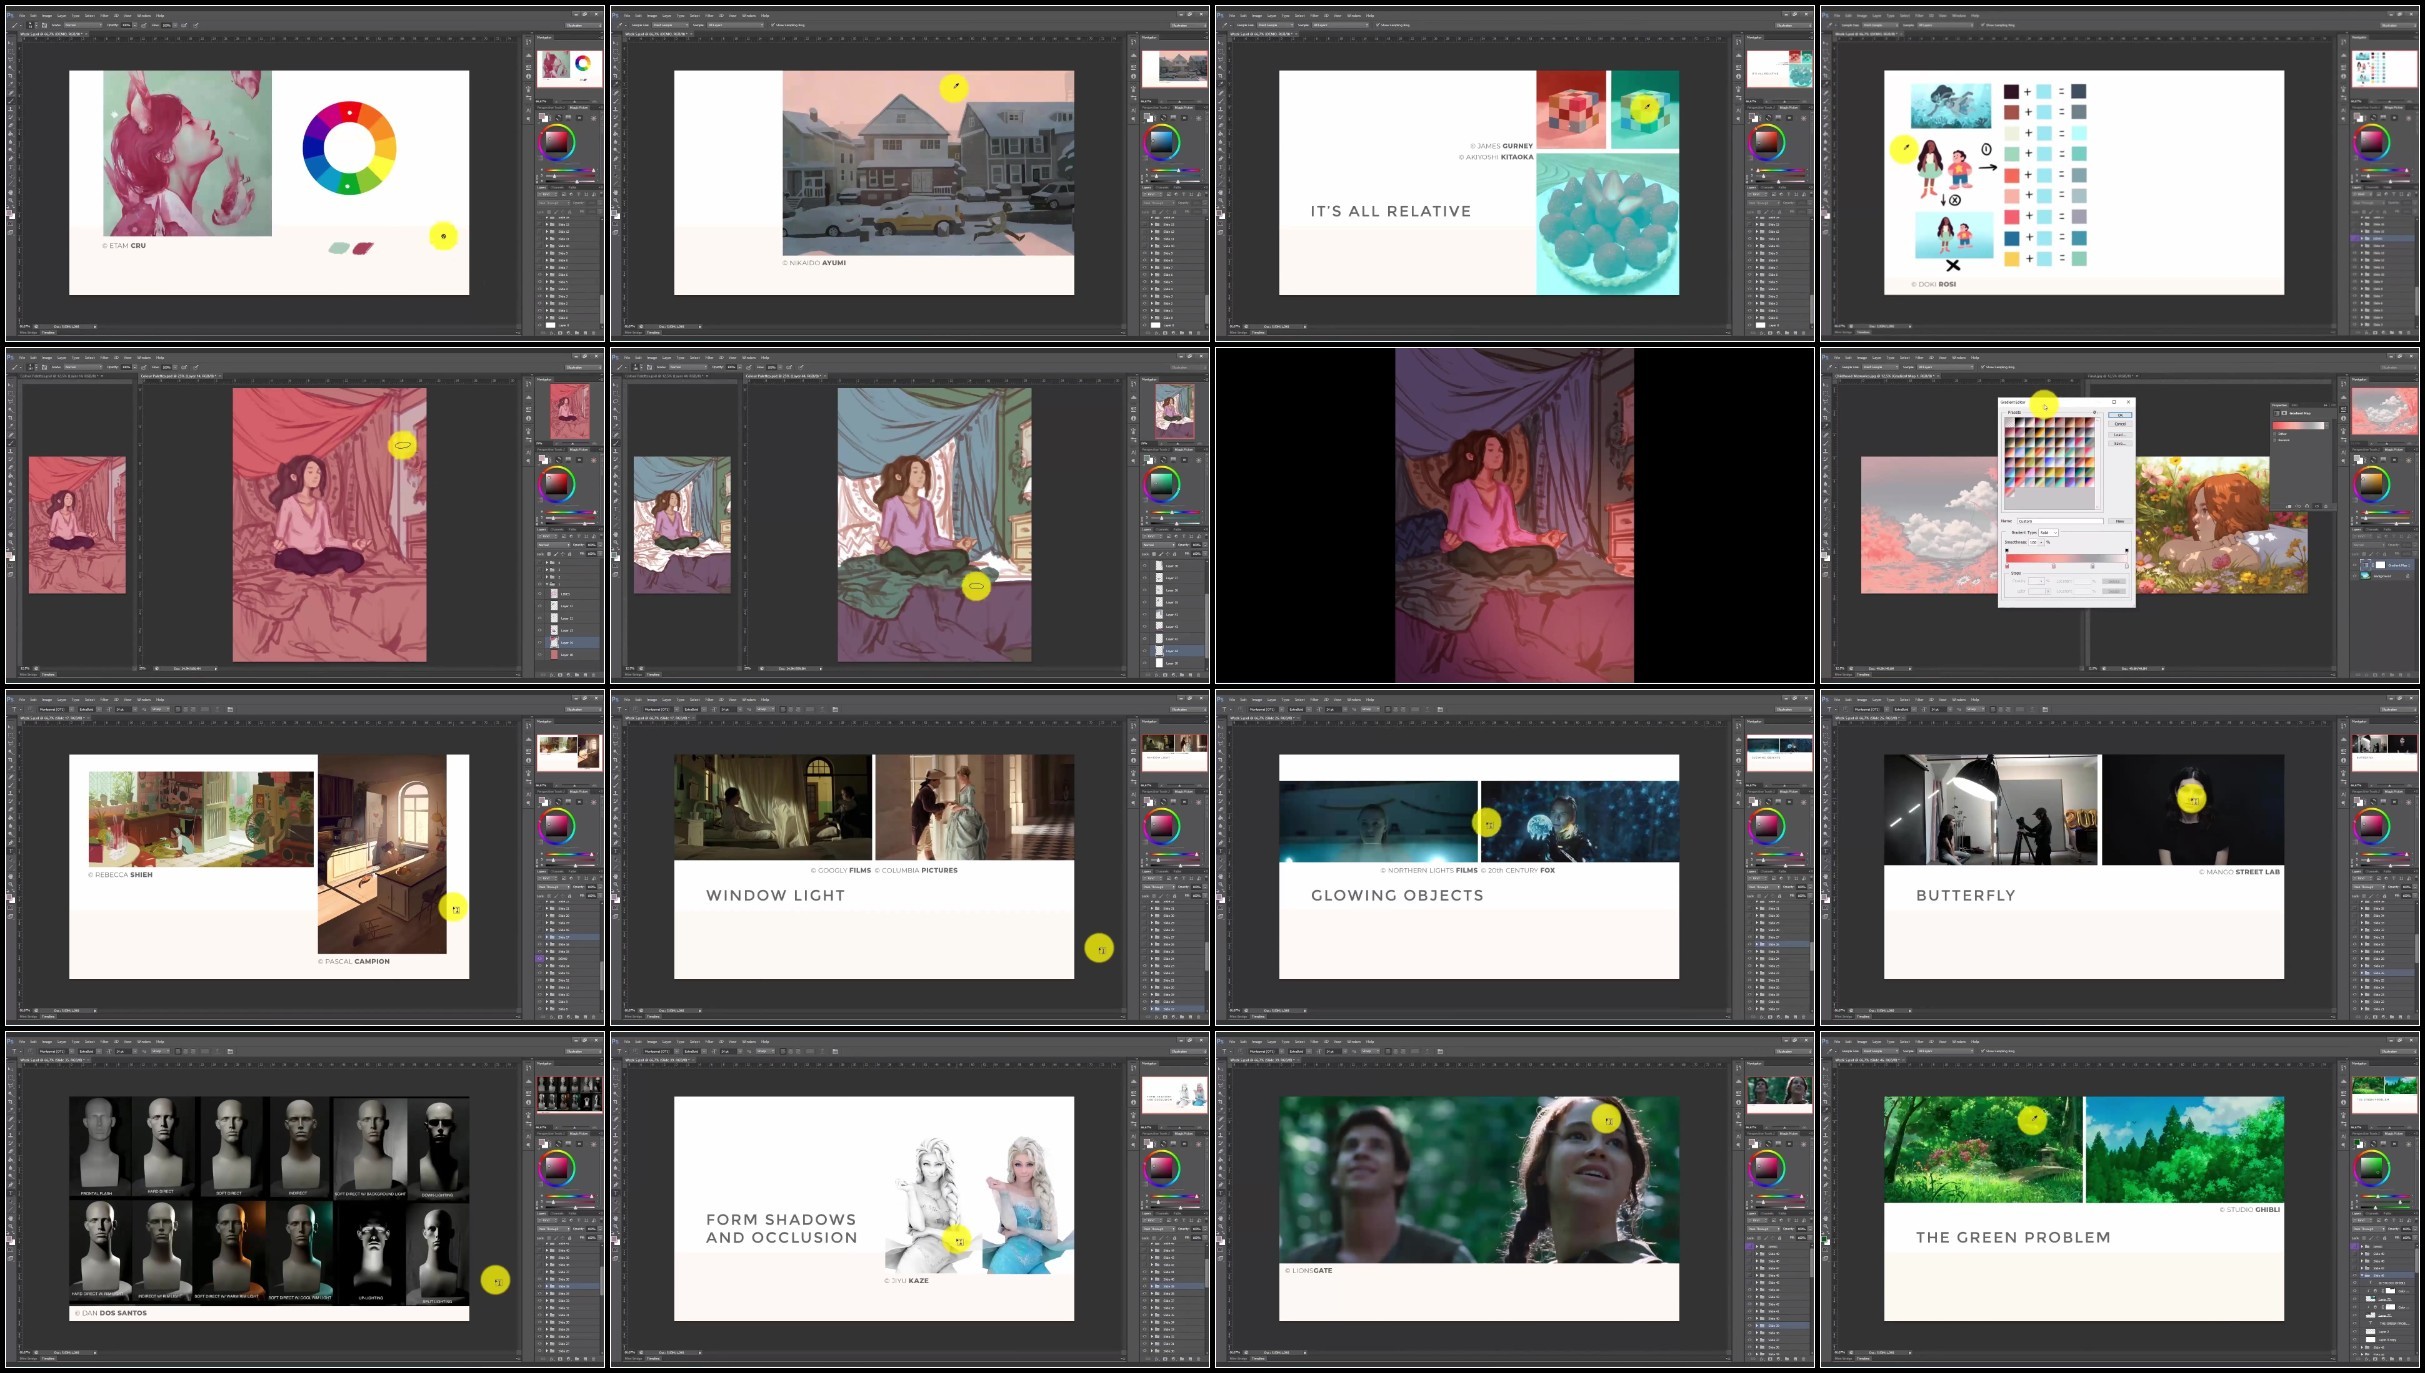Hide the Gradient Map layer via its eye icon

tap(2355, 565)
